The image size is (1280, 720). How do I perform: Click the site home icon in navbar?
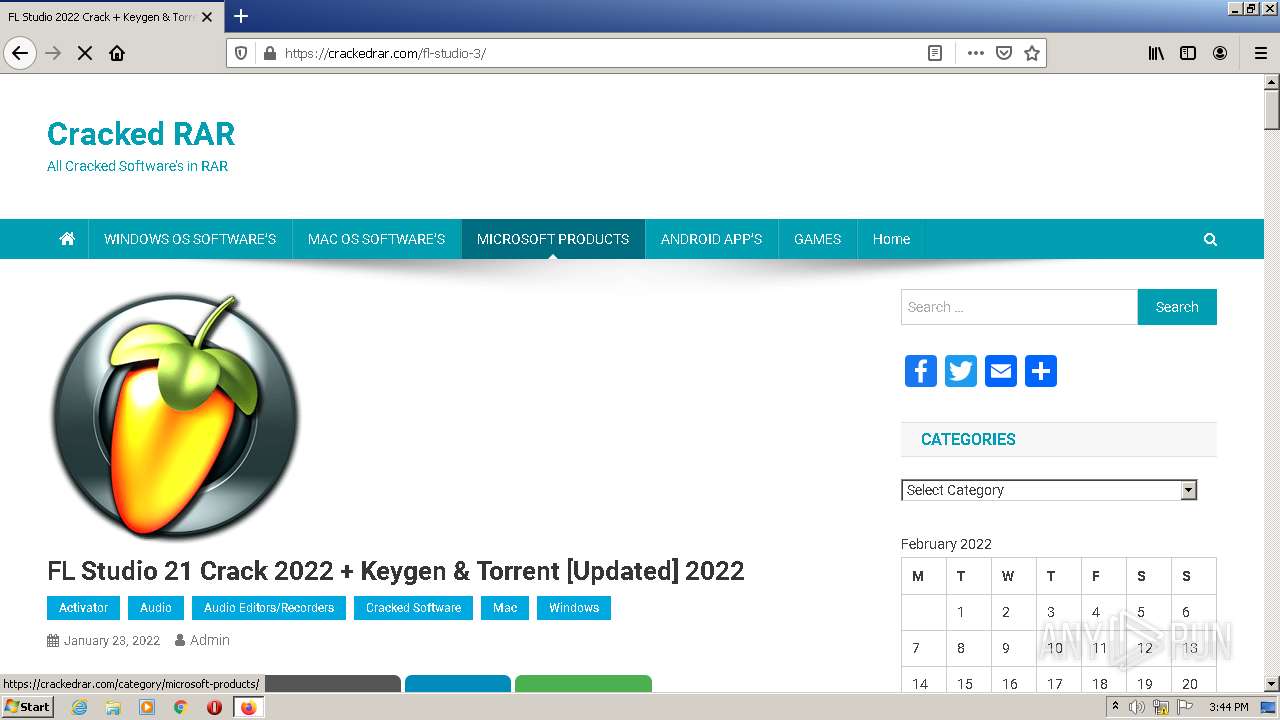pos(67,239)
